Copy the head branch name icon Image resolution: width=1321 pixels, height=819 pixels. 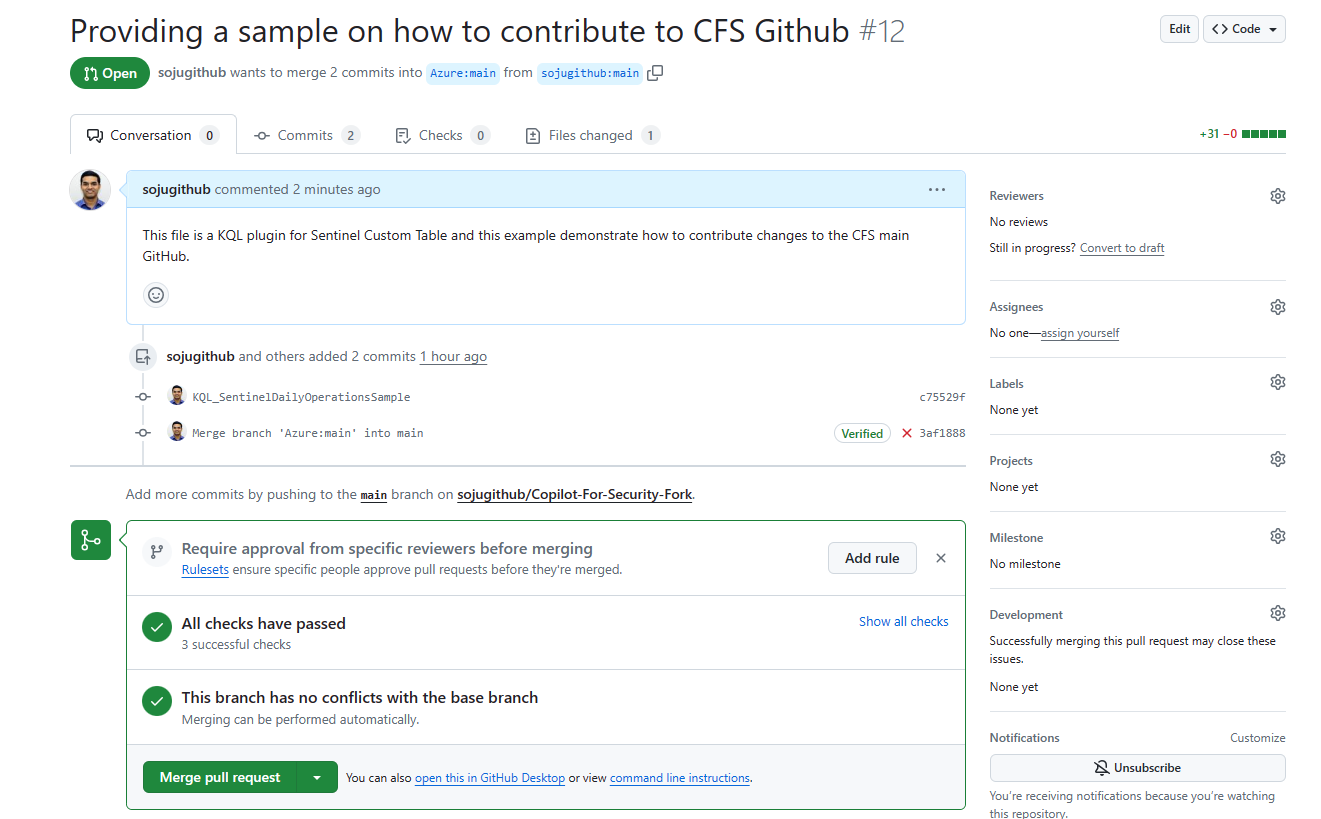[655, 73]
